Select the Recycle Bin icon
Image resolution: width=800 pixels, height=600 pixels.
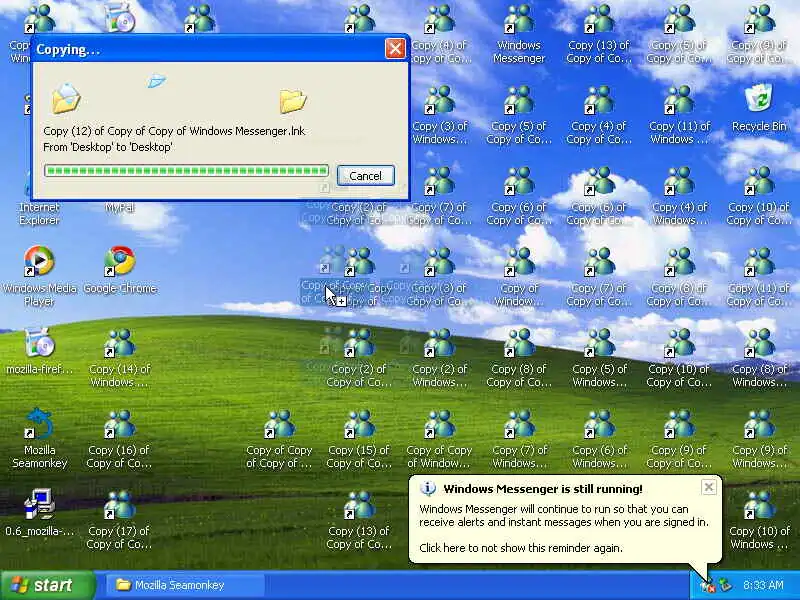pos(759,108)
